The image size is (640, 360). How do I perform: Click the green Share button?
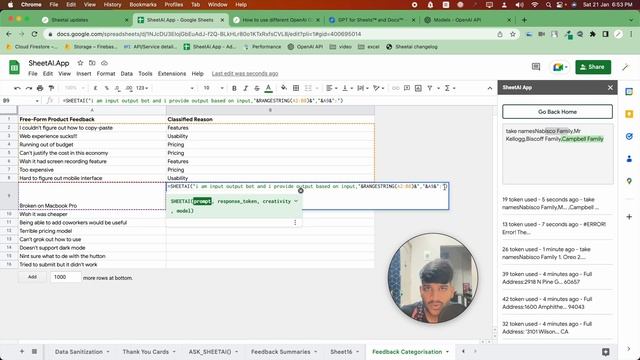593,67
